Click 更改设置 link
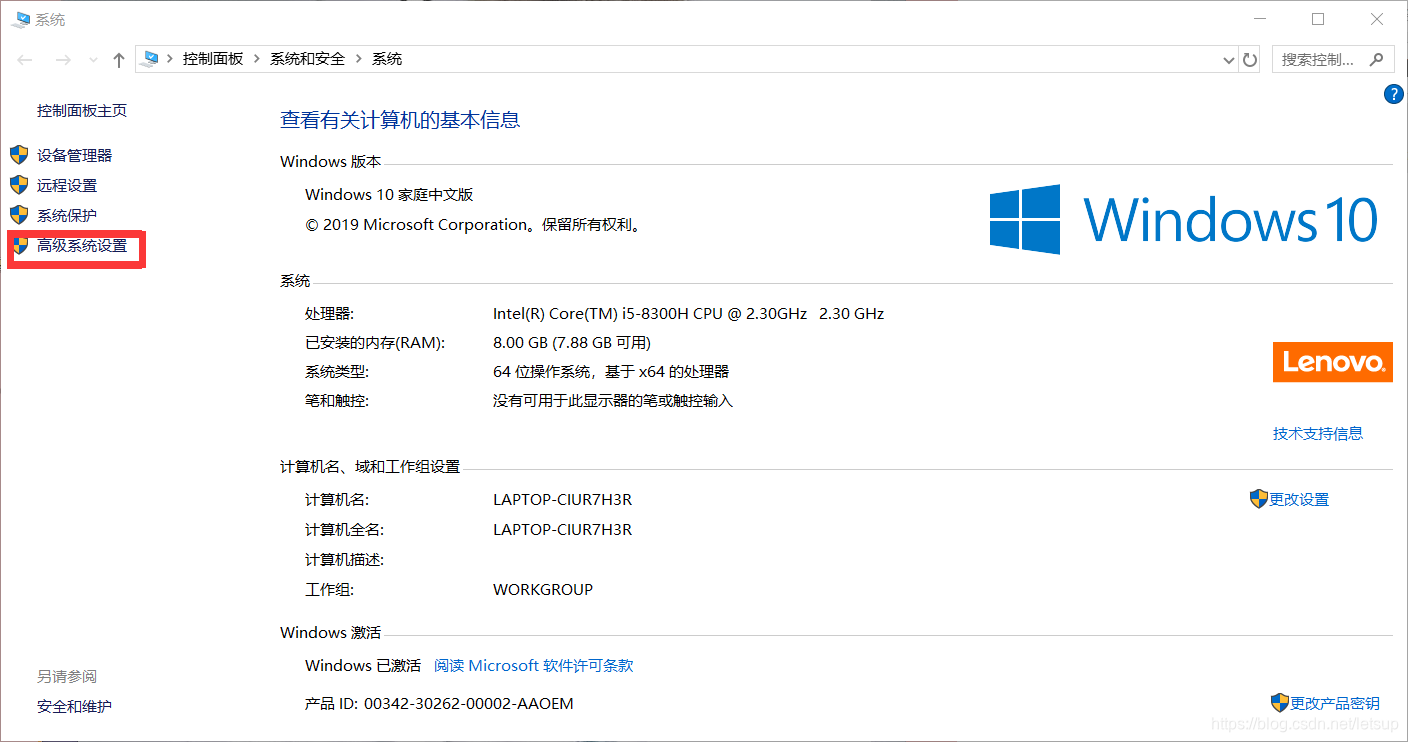 1299,499
